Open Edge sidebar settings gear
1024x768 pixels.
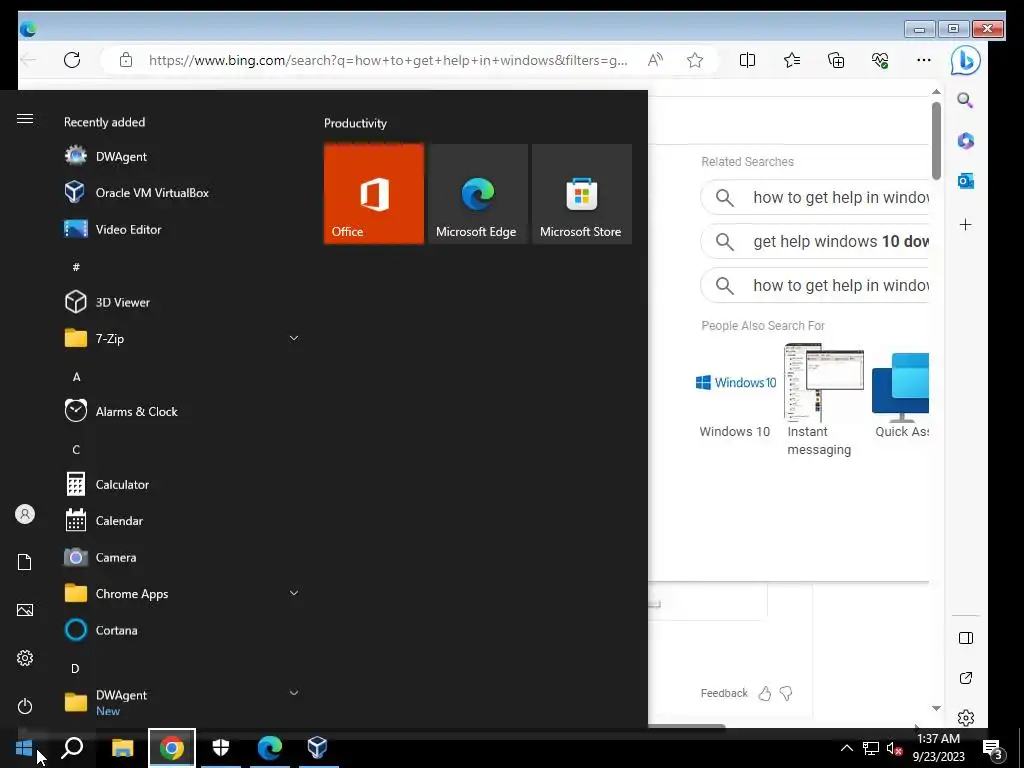point(965,718)
